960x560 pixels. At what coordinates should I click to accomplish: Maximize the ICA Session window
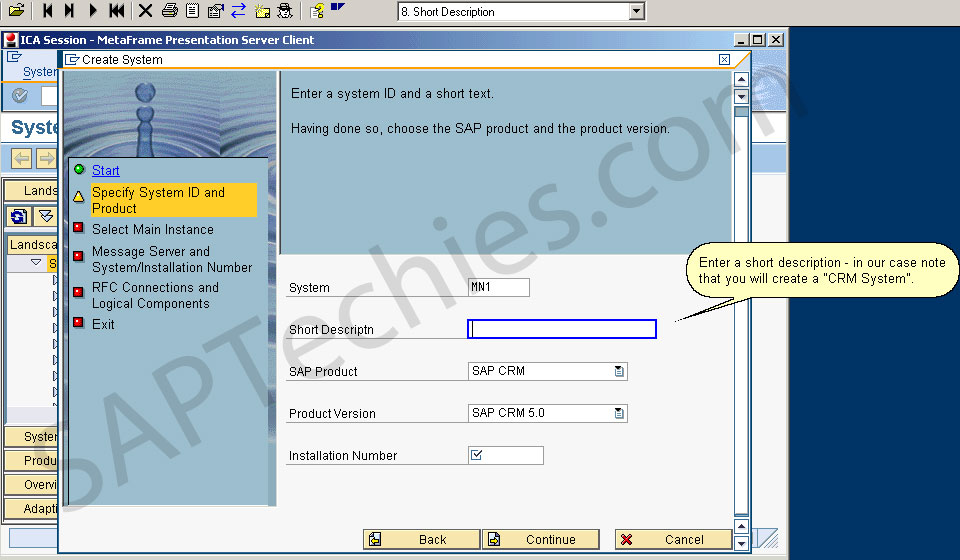click(758, 40)
